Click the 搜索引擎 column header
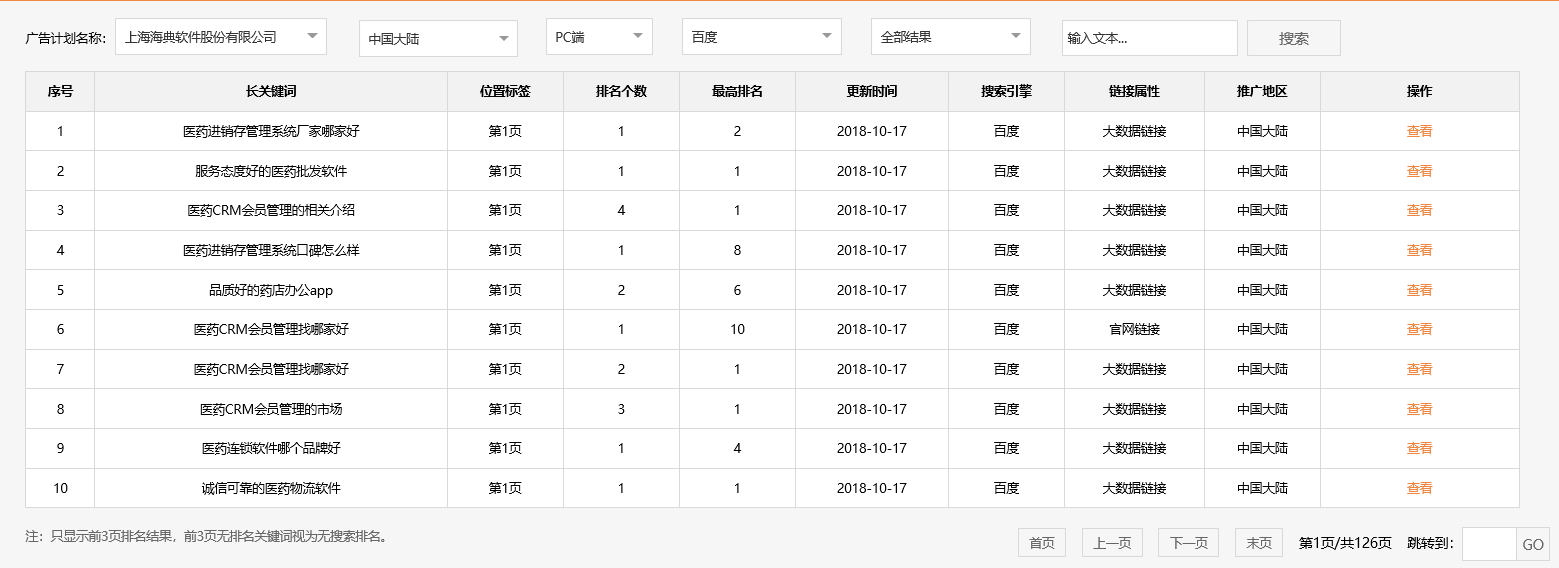The image size is (1559, 568). click(1006, 91)
